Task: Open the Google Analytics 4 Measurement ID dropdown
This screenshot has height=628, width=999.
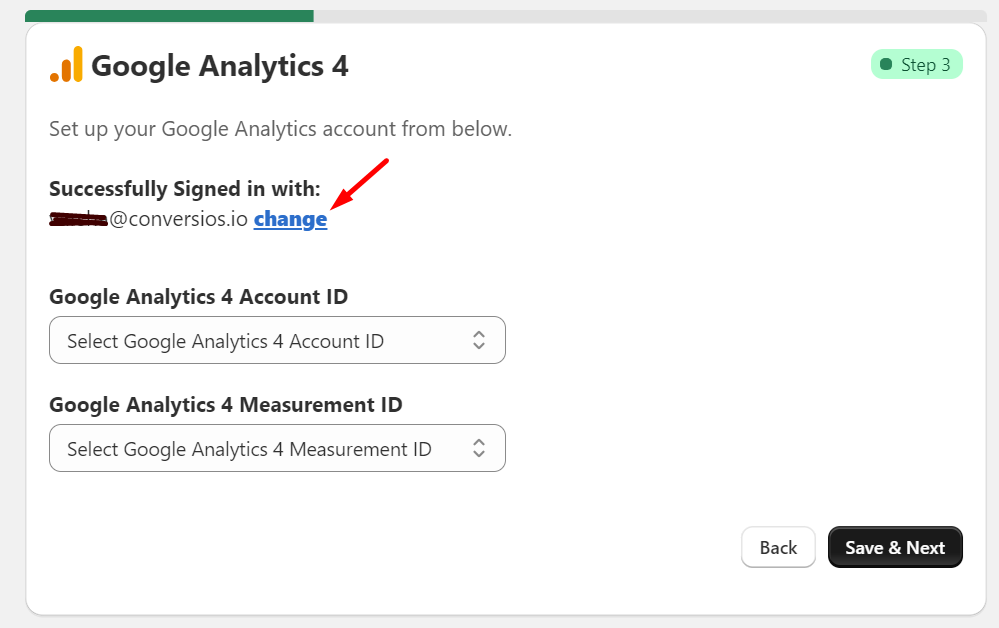Action: pos(277,448)
